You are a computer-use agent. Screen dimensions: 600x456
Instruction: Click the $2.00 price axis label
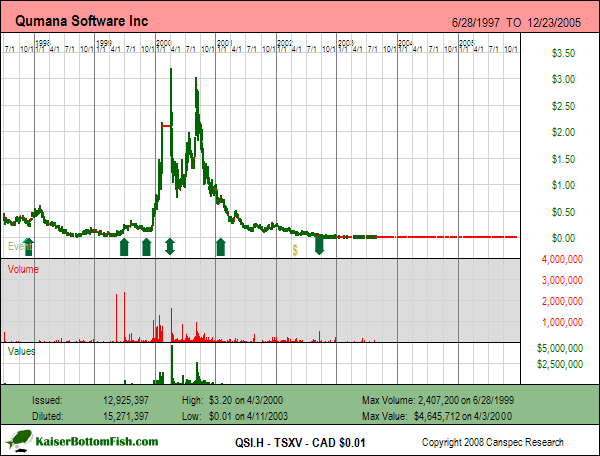563,132
